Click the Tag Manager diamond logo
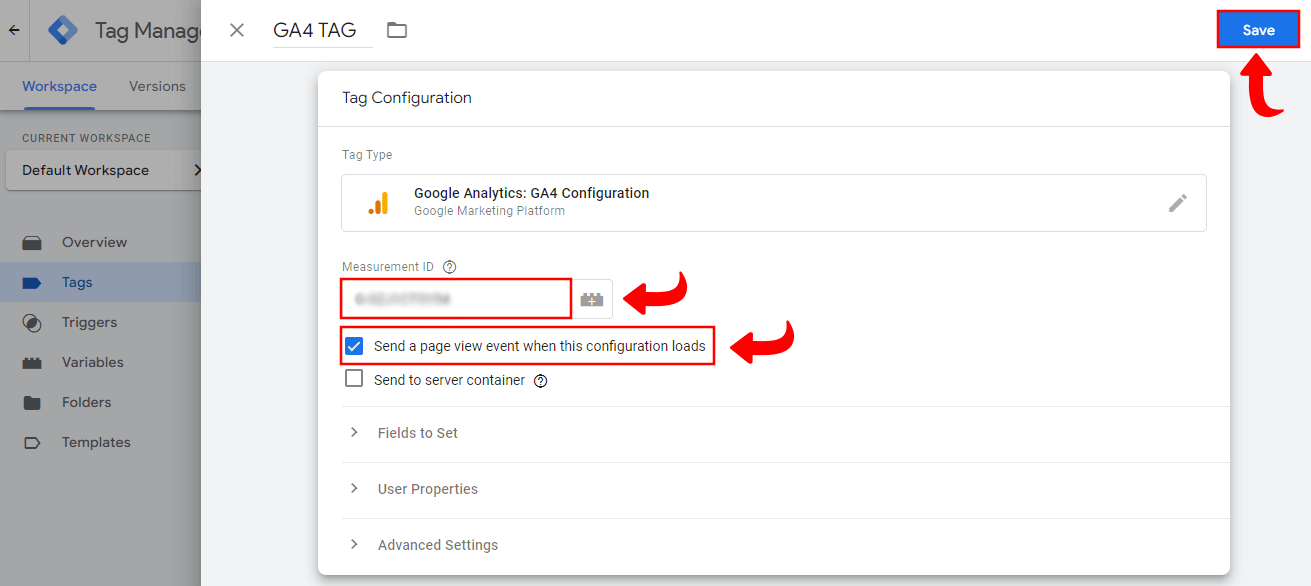Screen dimensions: 1311x586 pyautogui.click(x=62, y=30)
